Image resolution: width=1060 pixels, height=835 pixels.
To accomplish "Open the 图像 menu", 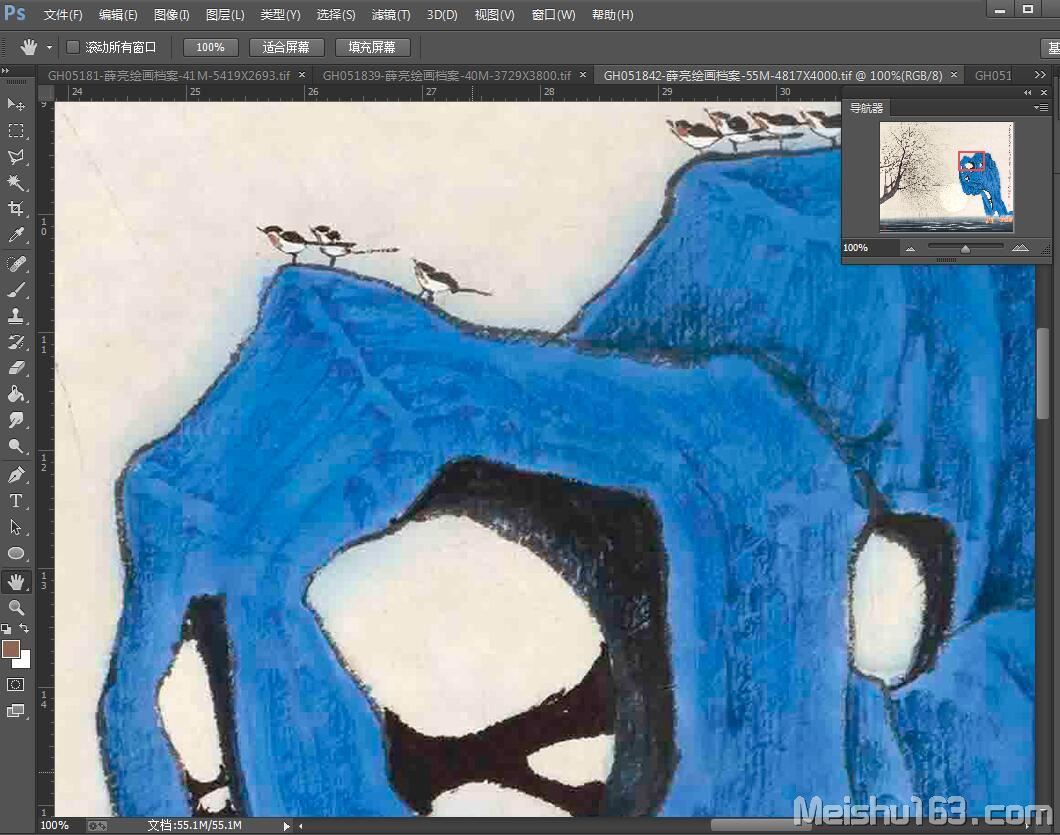I will 172,15.
